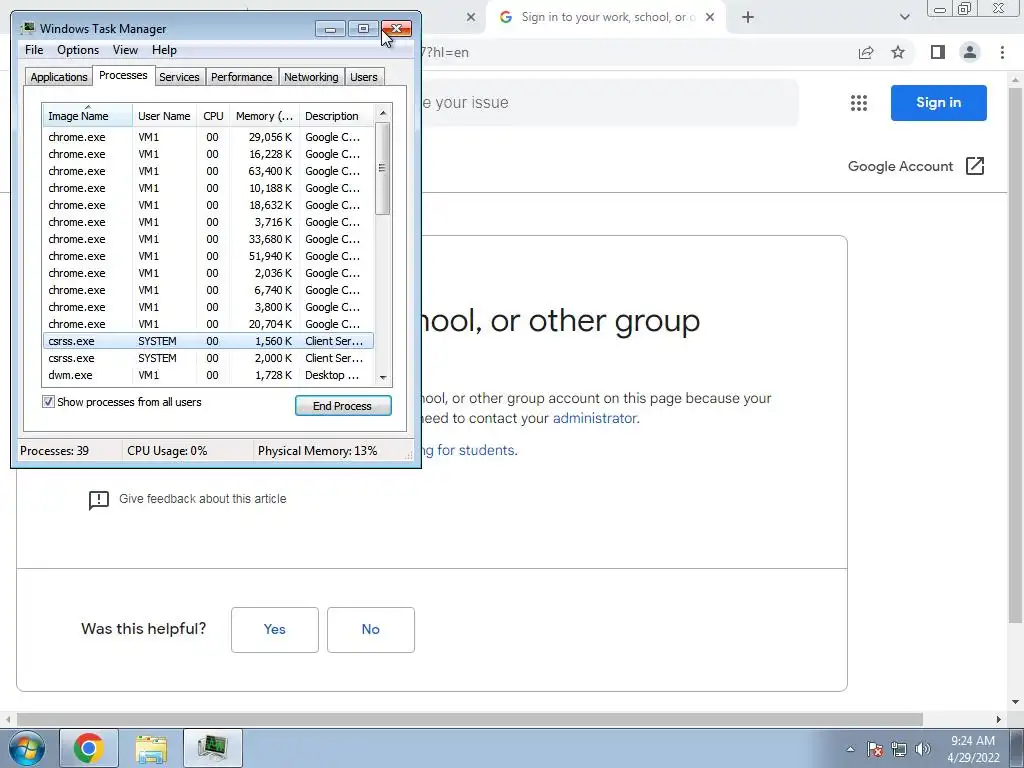Screen dimensions: 1024x768
Task: Click the Task Manager title bar icon
Action: coord(27,28)
